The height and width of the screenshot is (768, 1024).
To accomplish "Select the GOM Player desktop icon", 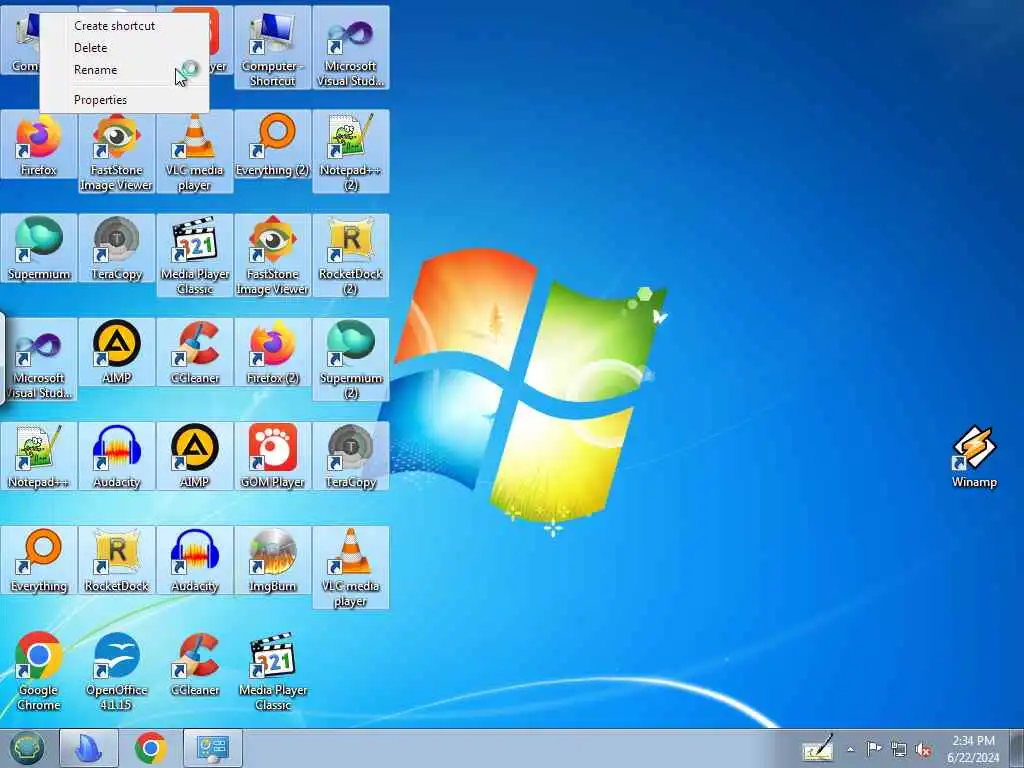I will pyautogui.click(x=272, y=456).
